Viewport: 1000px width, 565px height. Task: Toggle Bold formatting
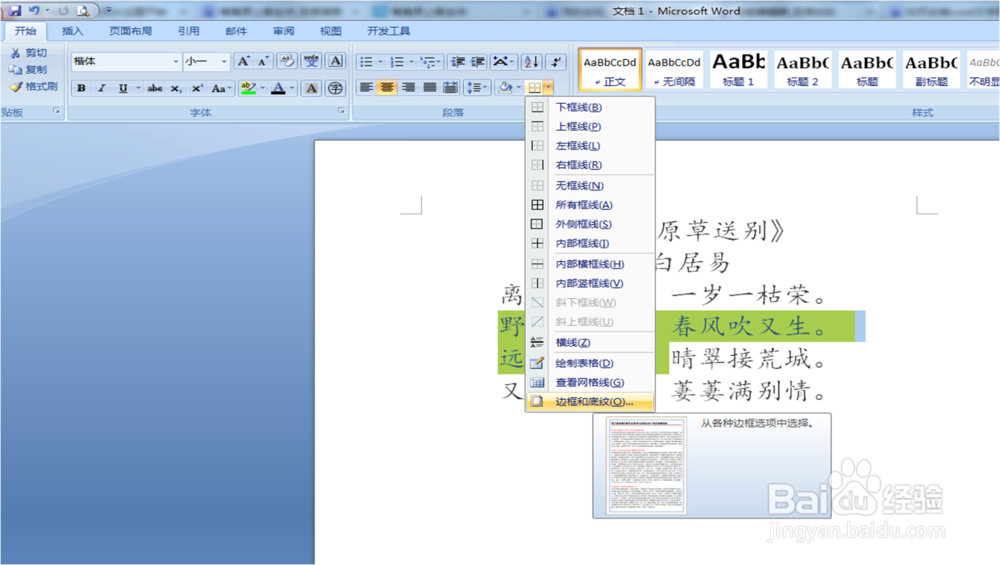(81, 88)
